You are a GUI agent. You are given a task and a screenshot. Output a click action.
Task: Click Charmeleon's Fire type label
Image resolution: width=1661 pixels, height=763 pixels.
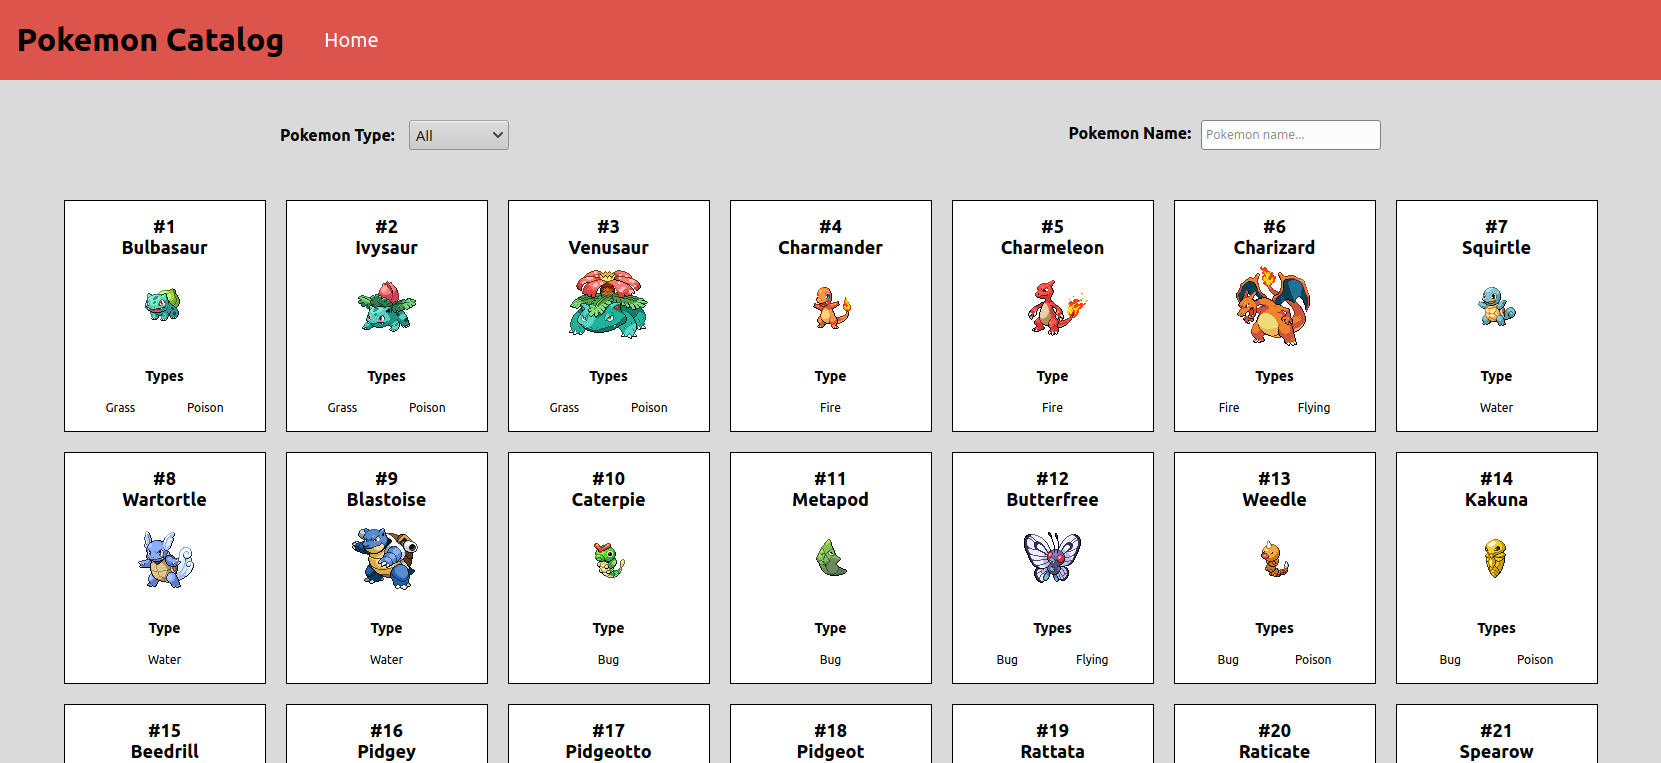pyautogui.click(x=1053, y=408)
